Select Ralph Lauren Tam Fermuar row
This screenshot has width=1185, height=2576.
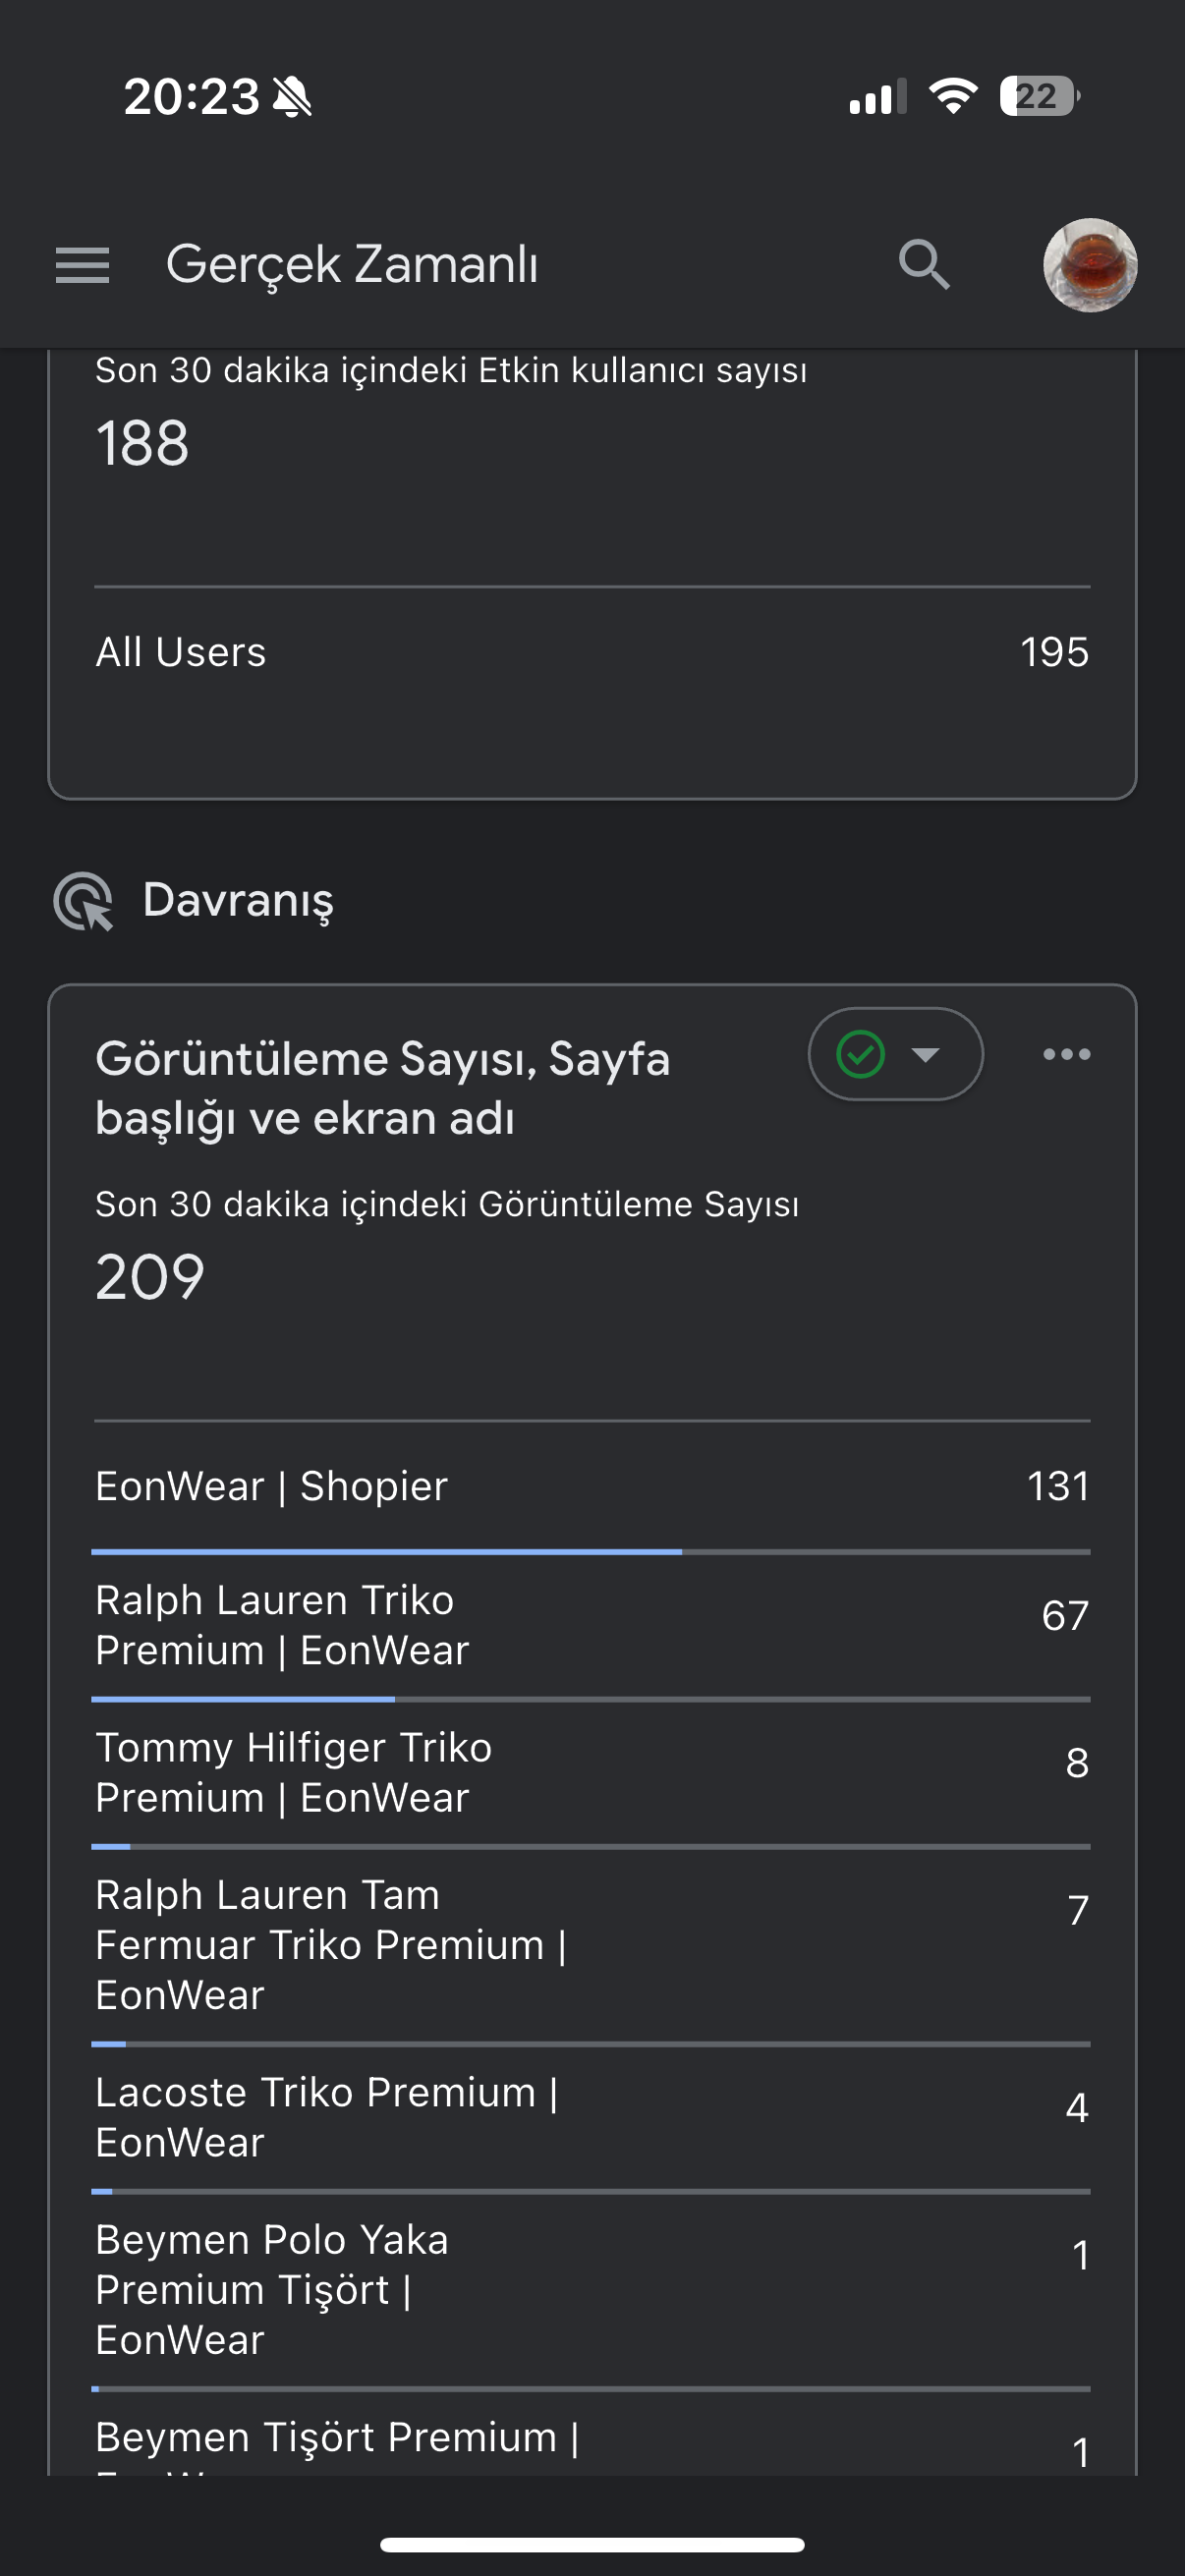(592, 1945)
